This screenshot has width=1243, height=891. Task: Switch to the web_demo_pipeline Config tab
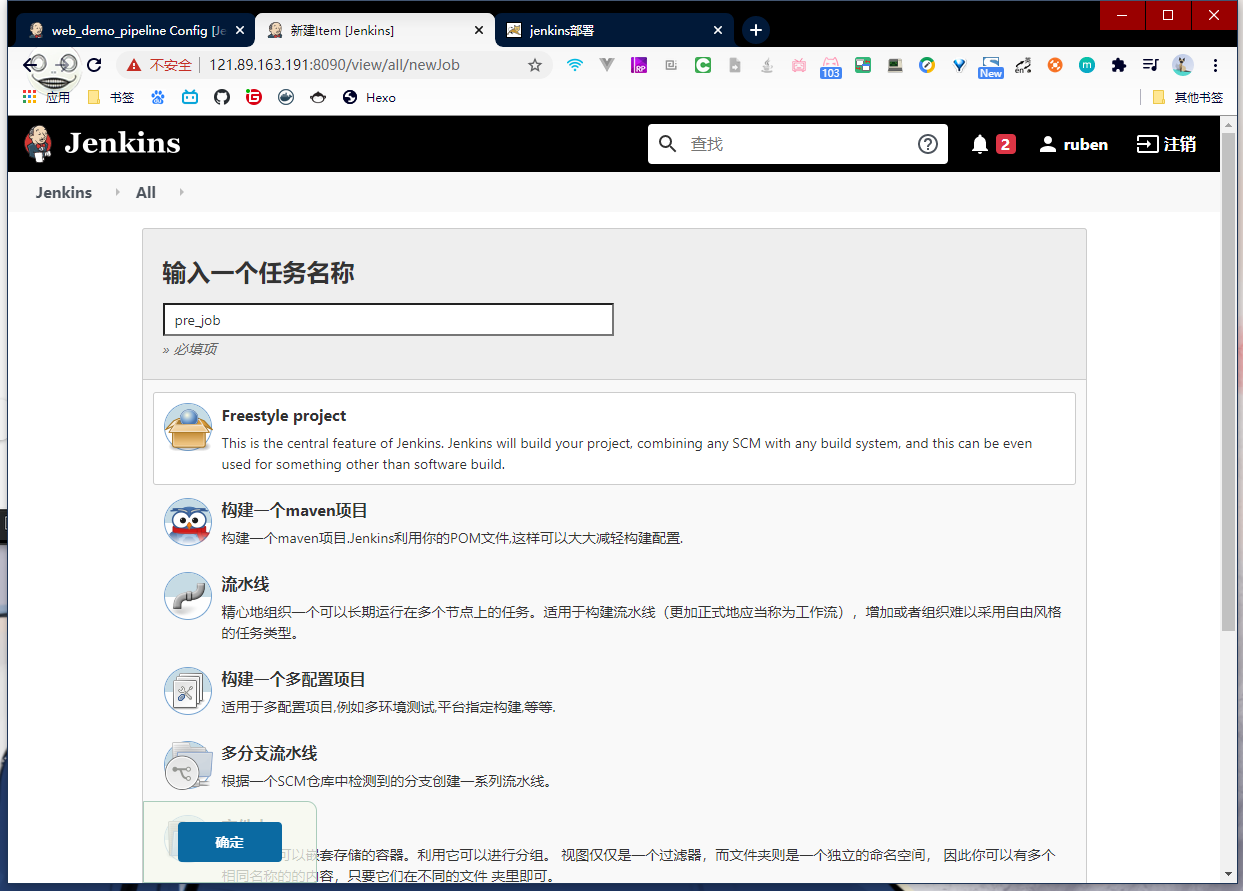click(135, 31)
